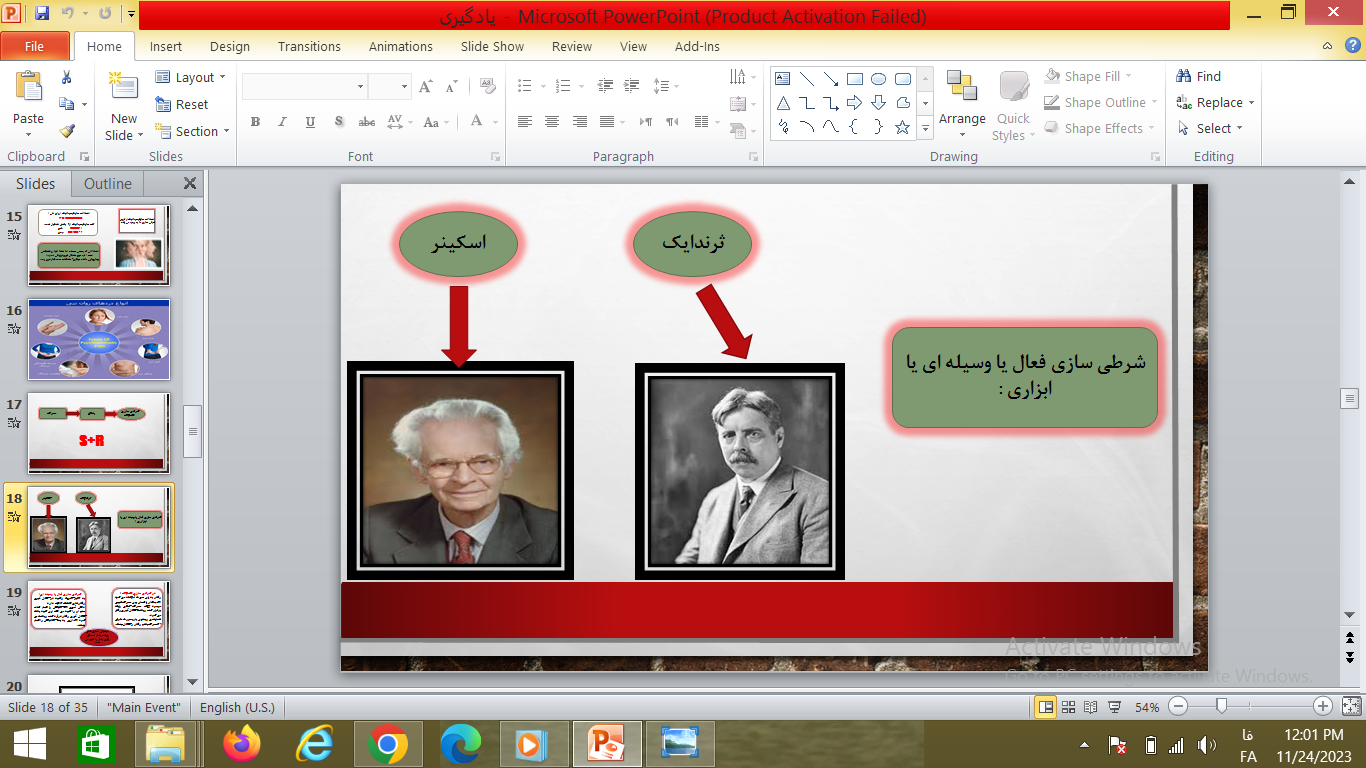Viewport: 1366px width, 768px height.
Task: Toggle Bold formatting
Action: (x=255, y=122)
